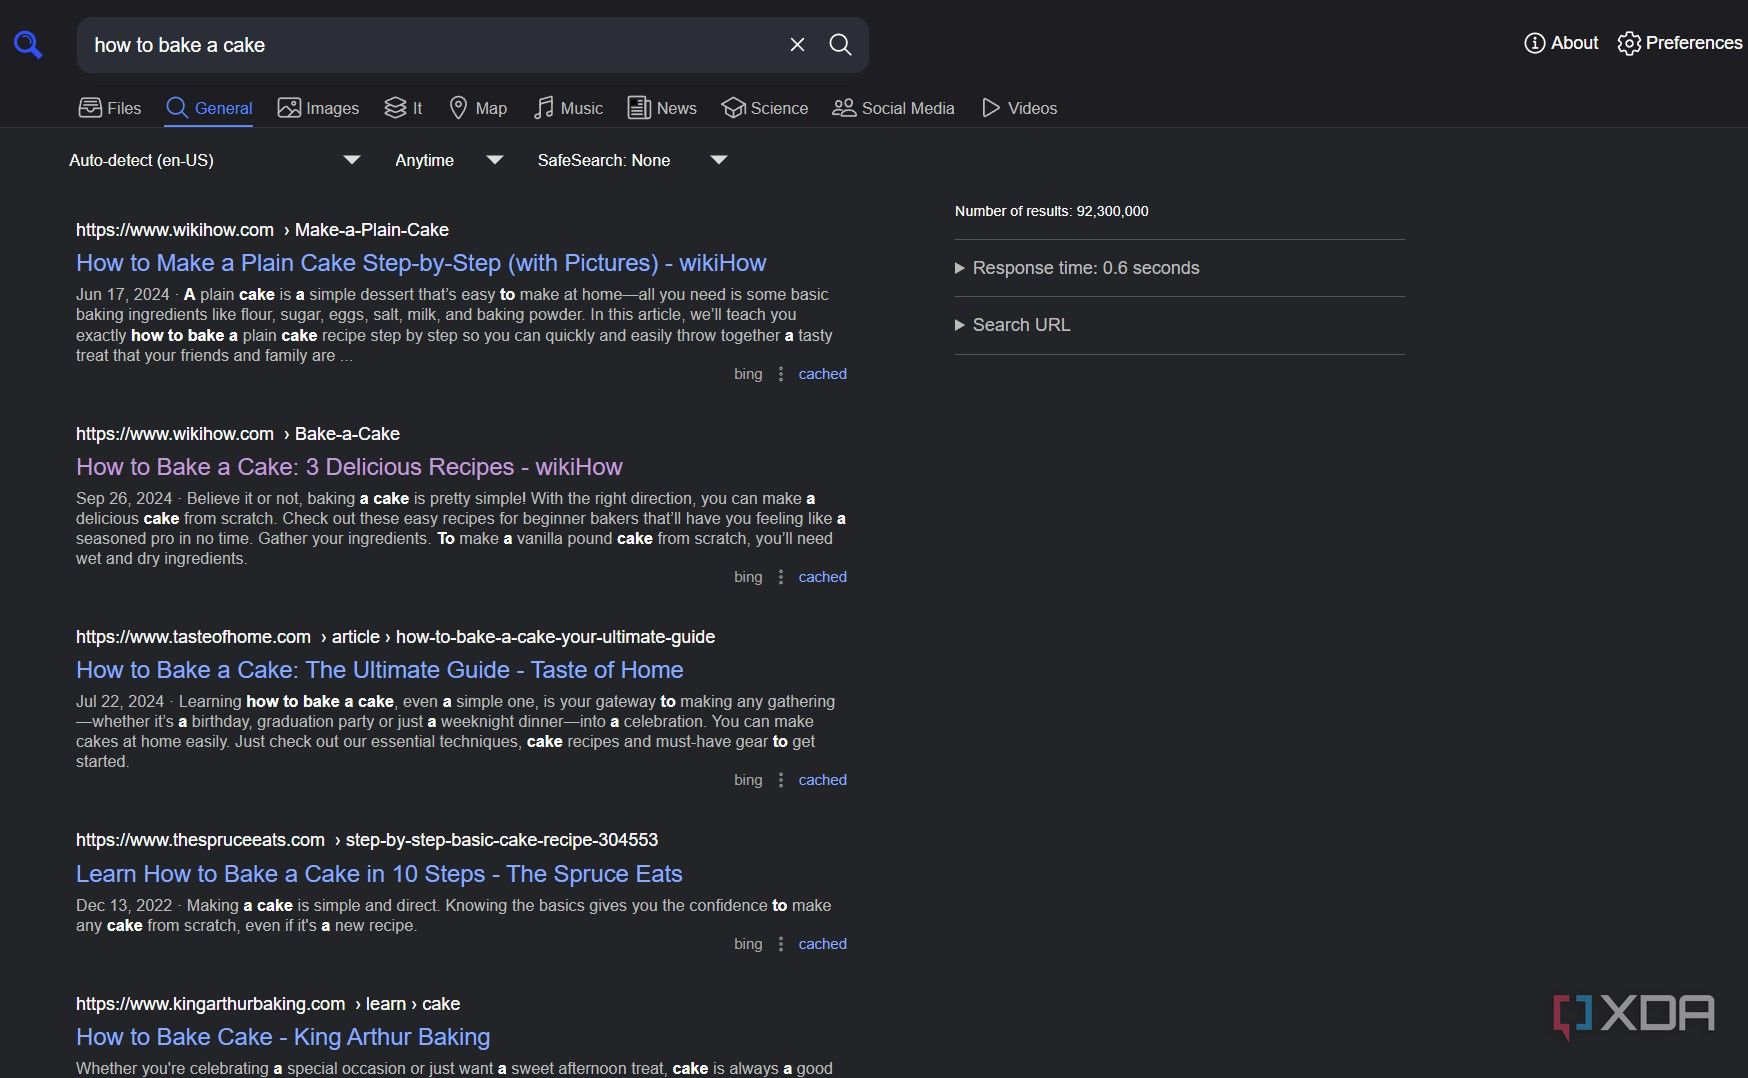Open the SafeSearch dropdown
This screenshot has width=1748, height=1078.
click(x=632, y=160)
